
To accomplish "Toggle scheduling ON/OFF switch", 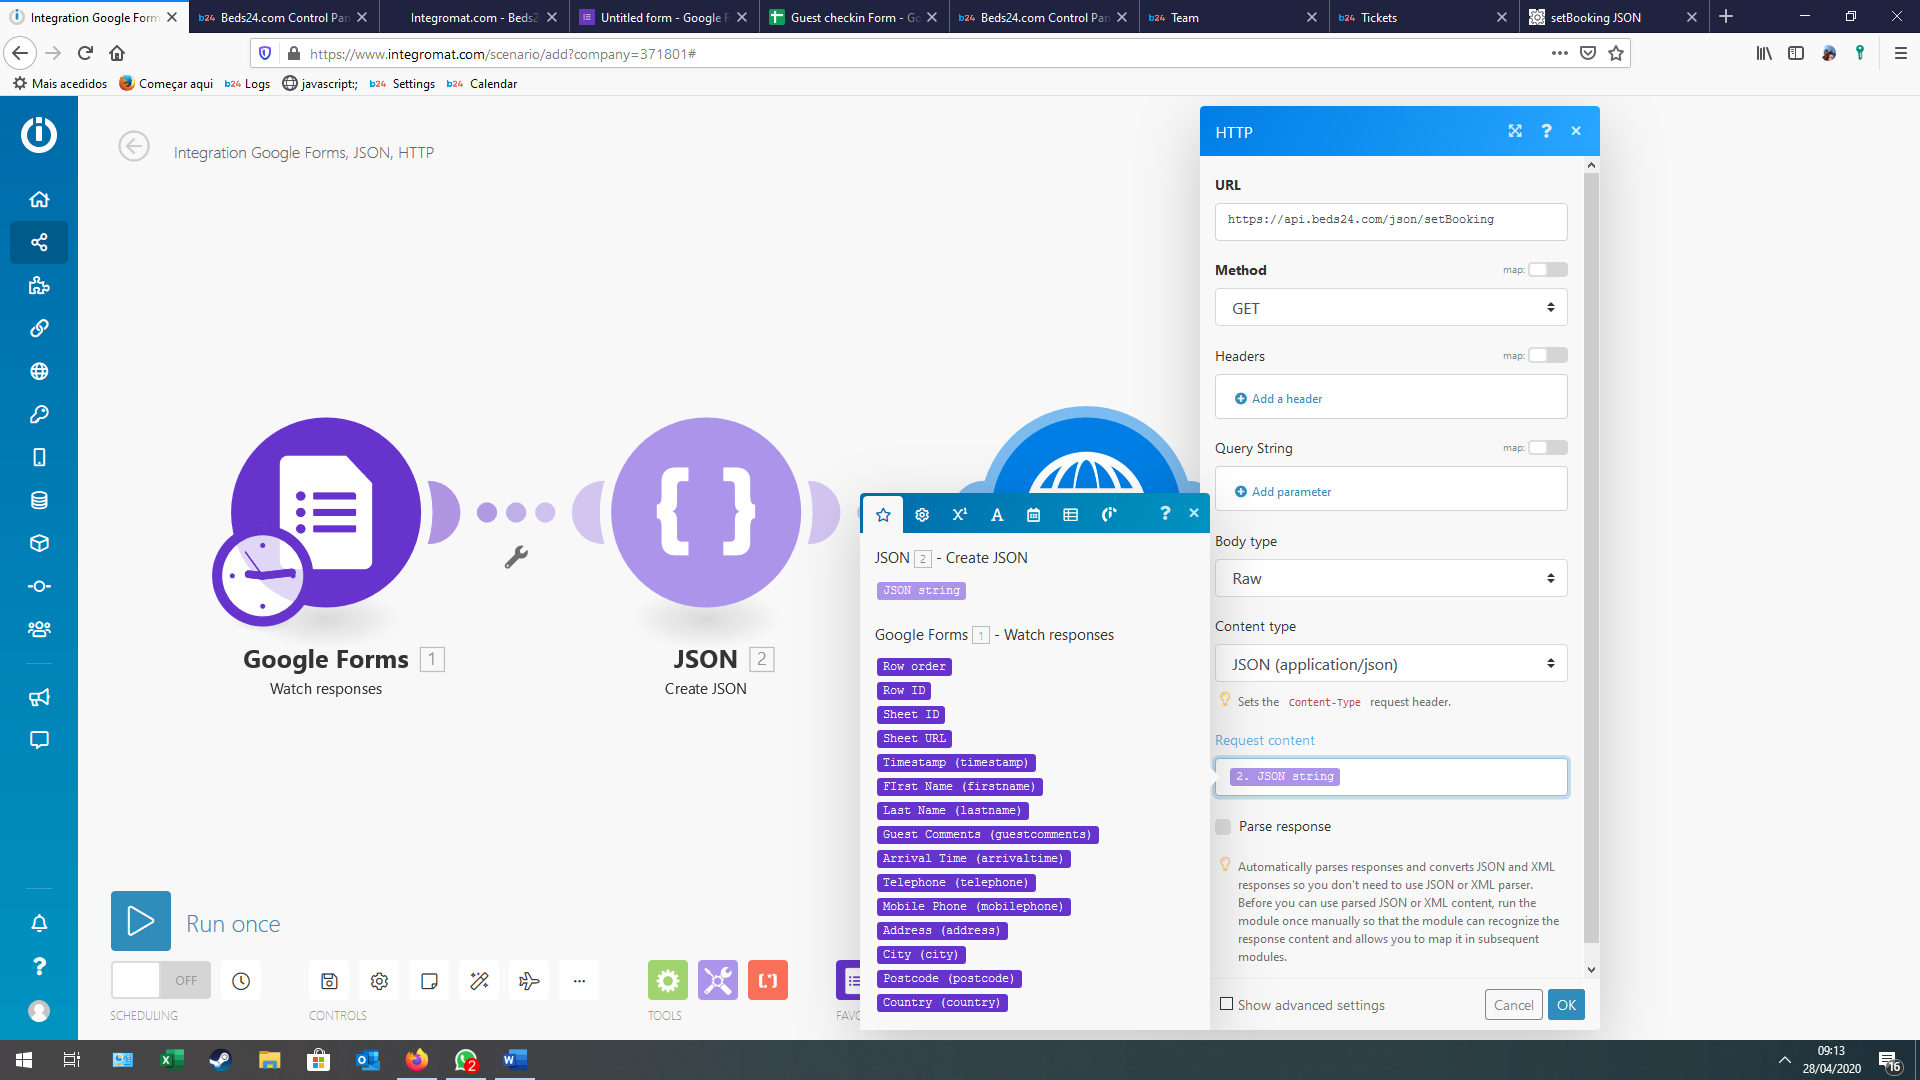I will click(161, 981).
